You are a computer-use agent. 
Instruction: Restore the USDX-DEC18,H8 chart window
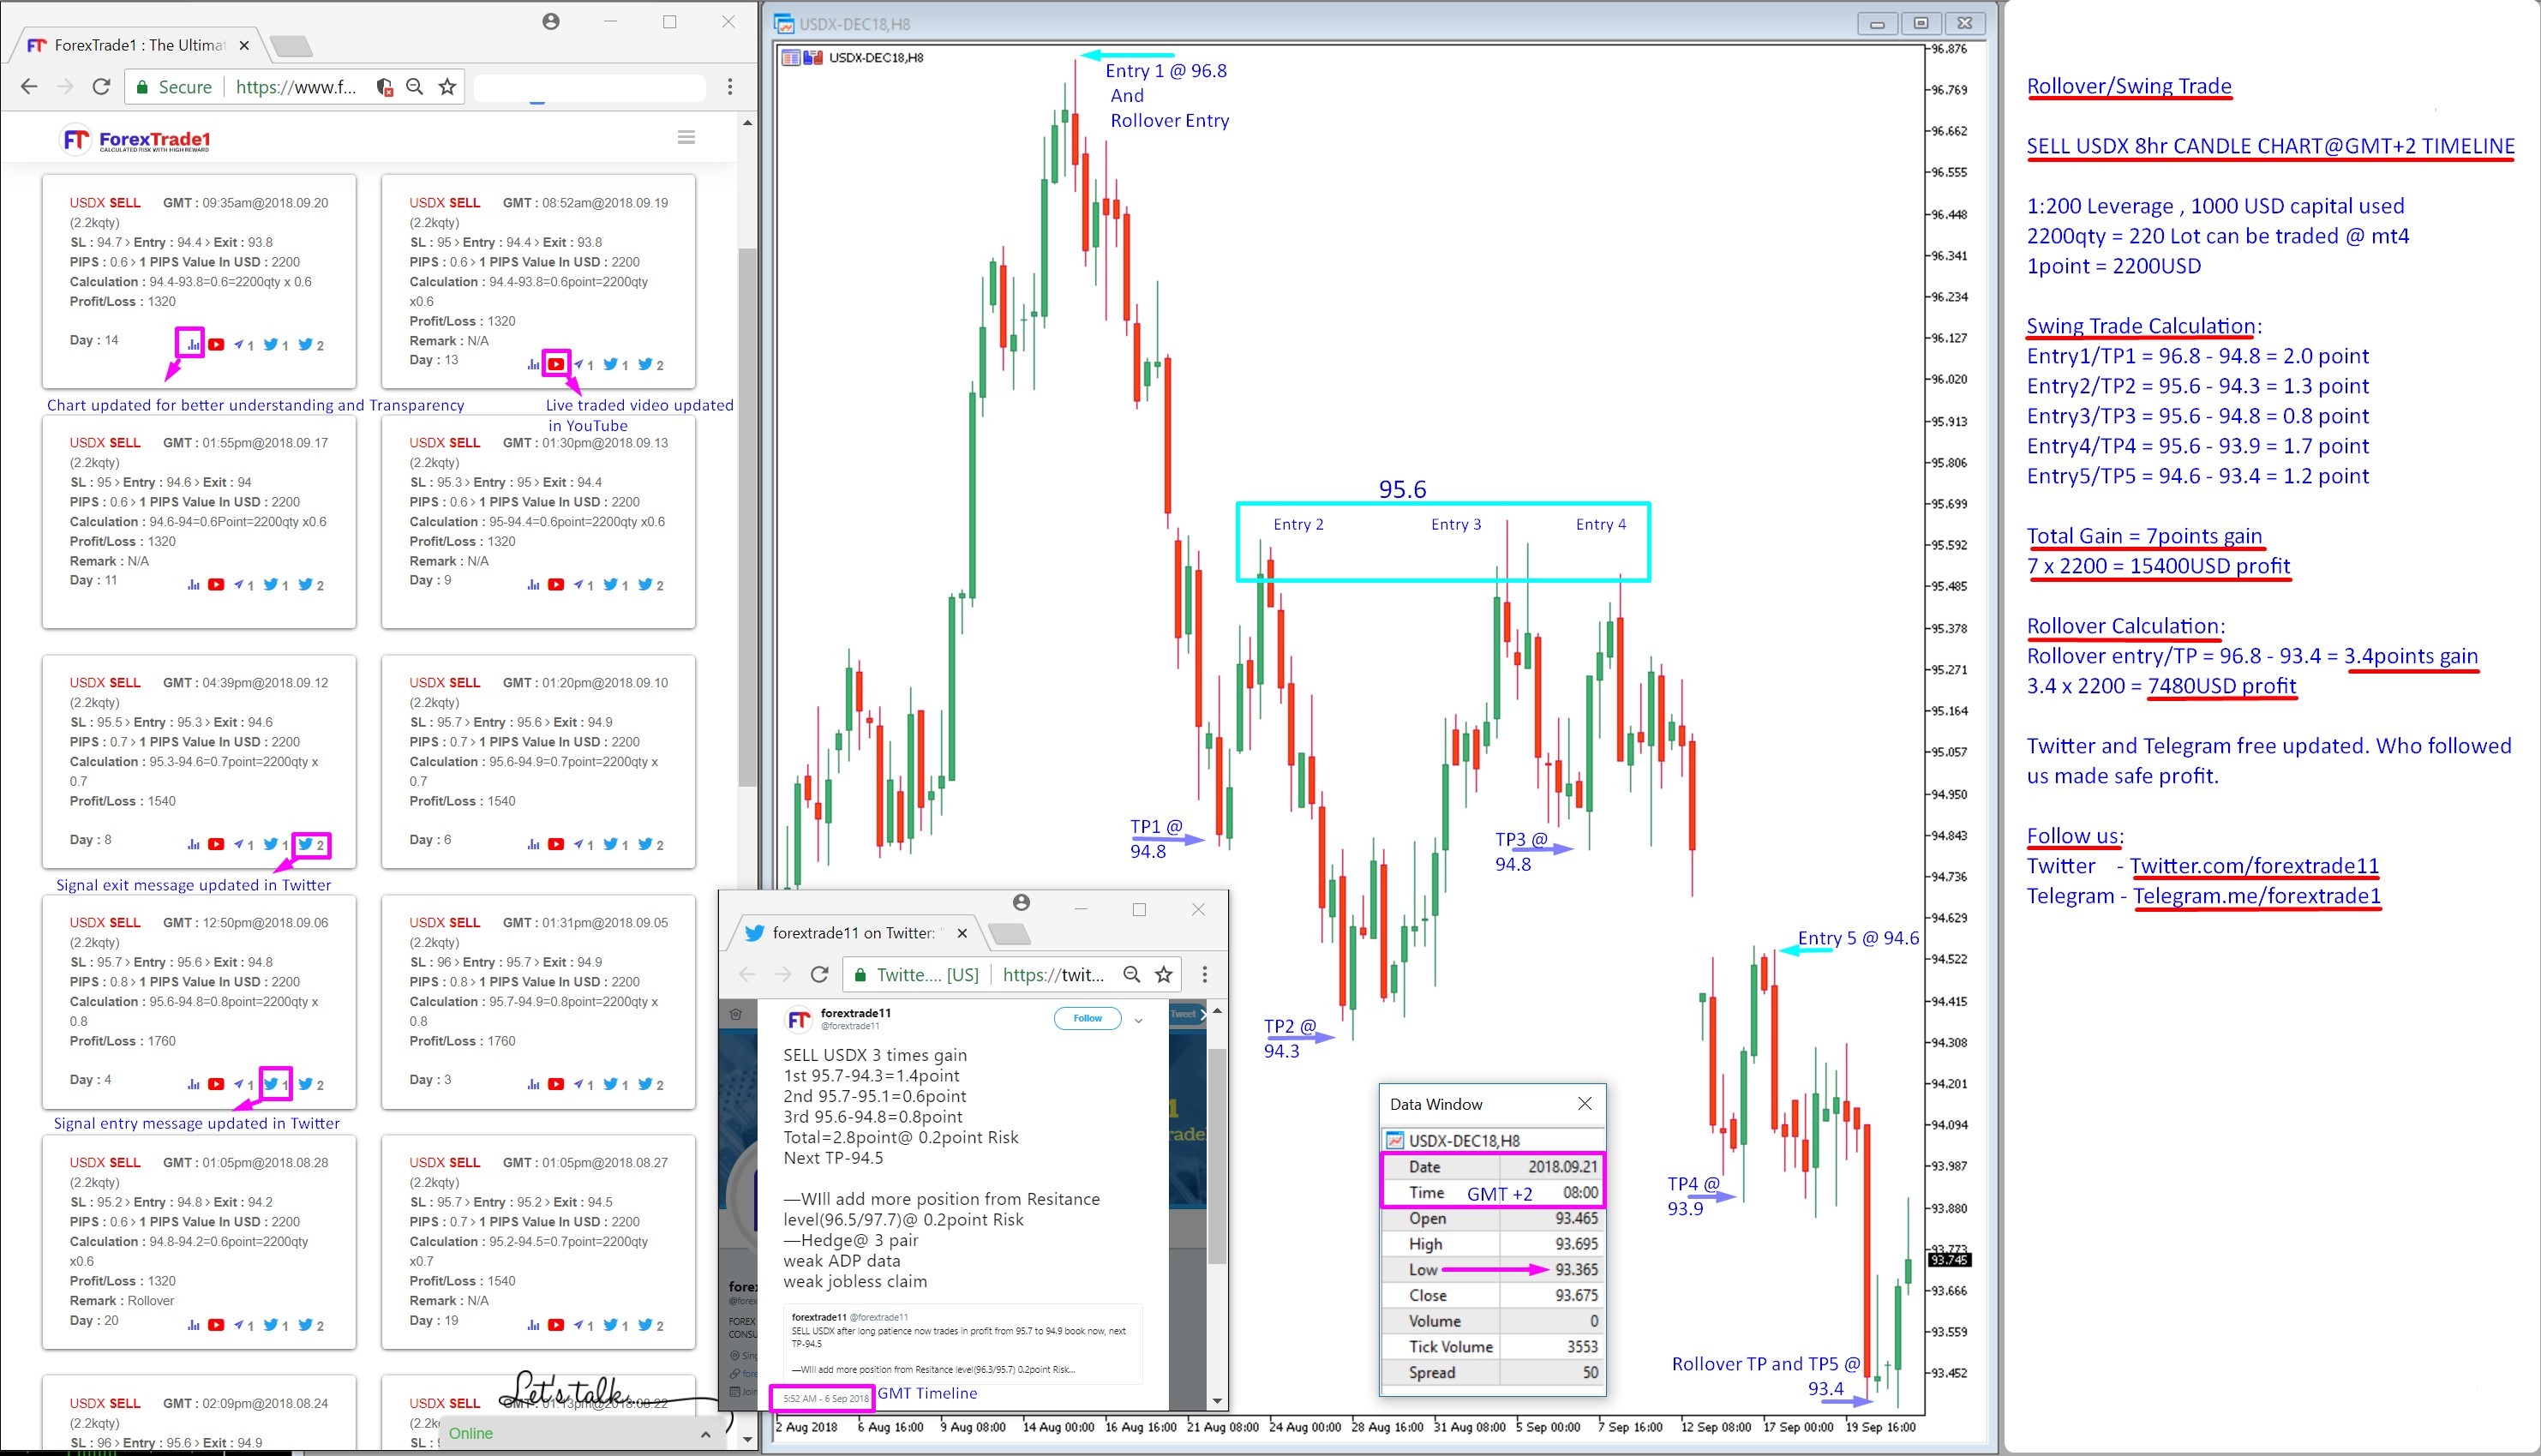pyautogui.click(x=1921, y=23)
